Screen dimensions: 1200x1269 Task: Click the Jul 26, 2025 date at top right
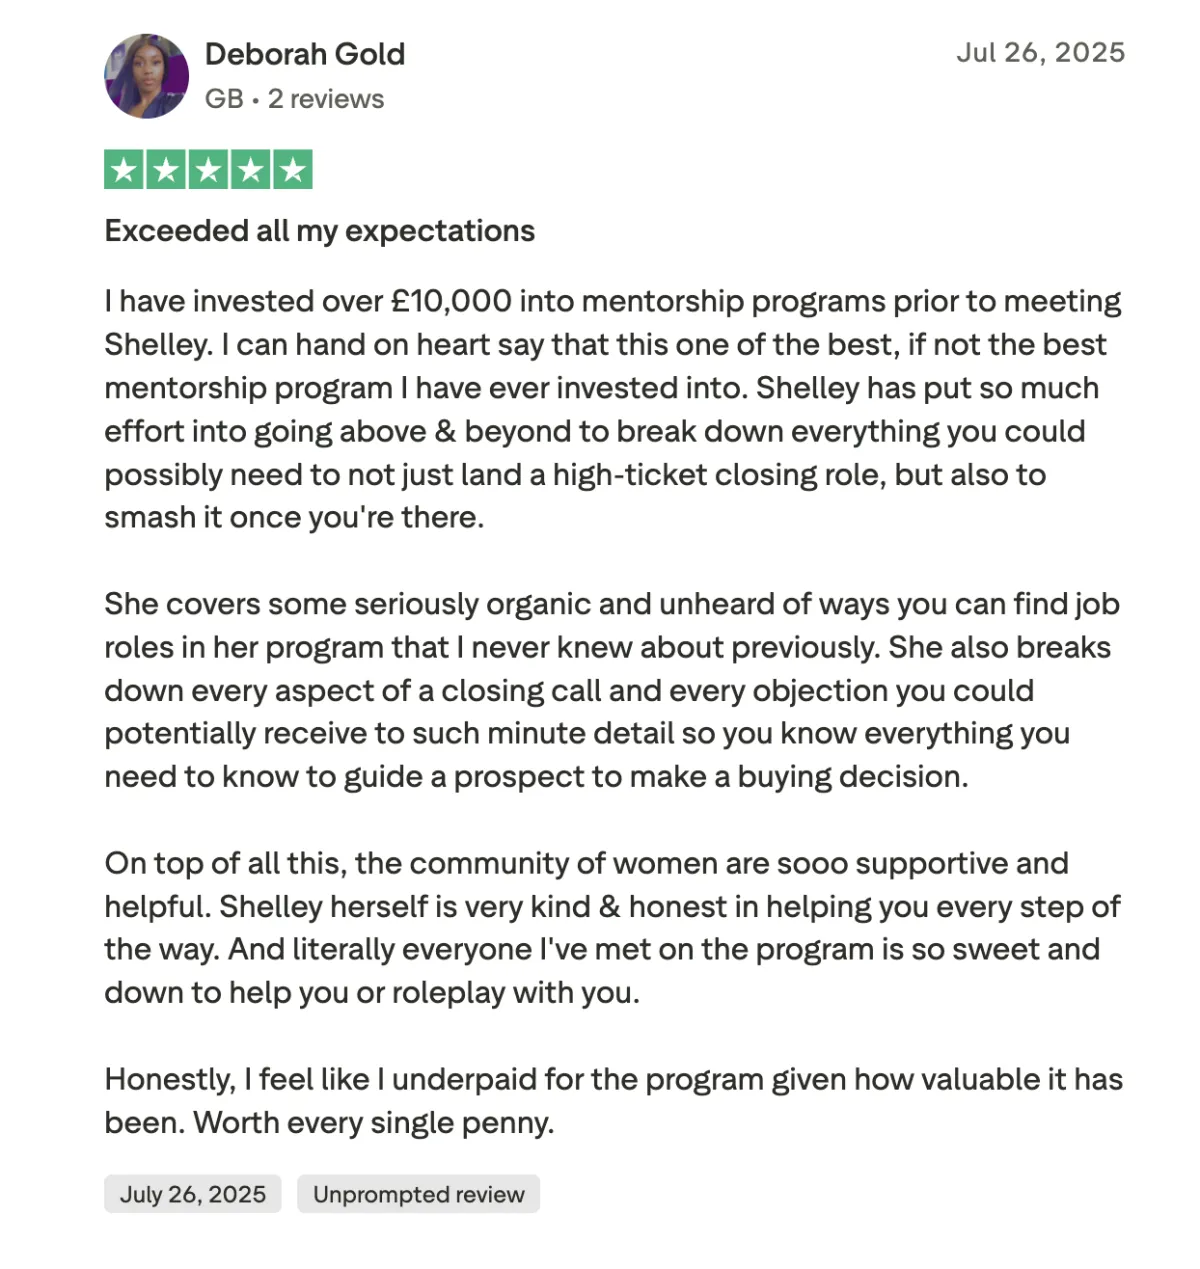[1041, 53]
